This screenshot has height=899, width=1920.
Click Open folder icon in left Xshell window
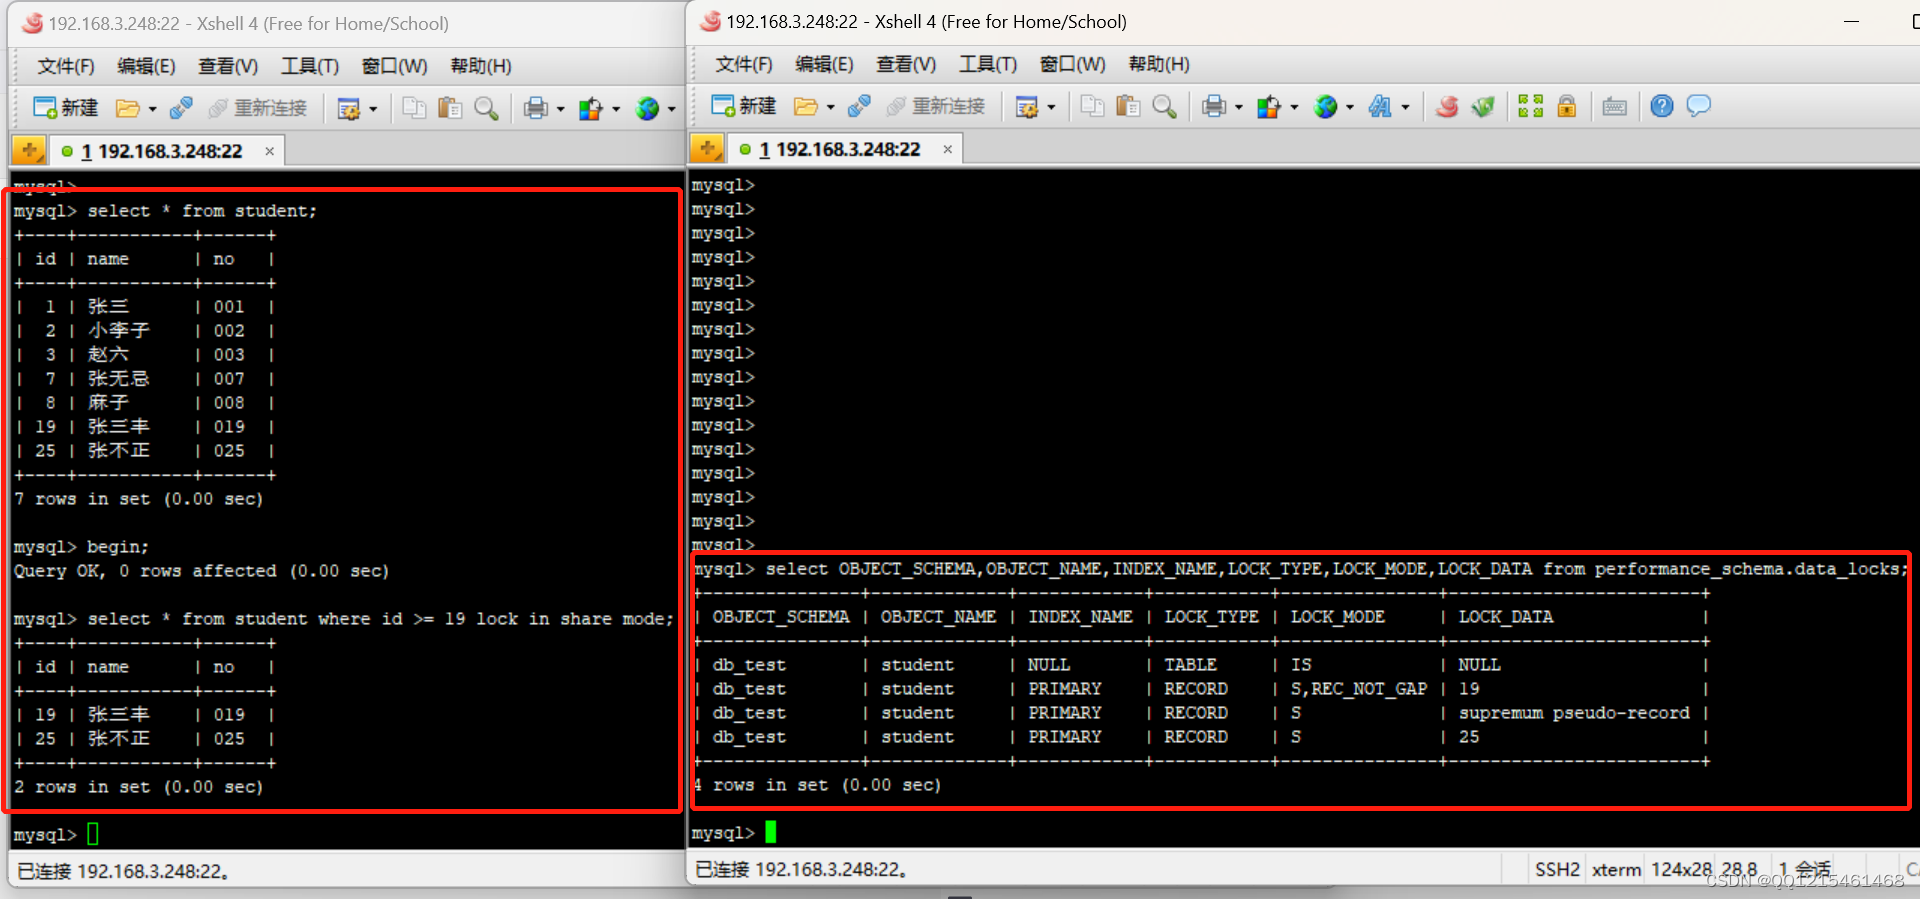pyautogui.click(x=127, y=108)
